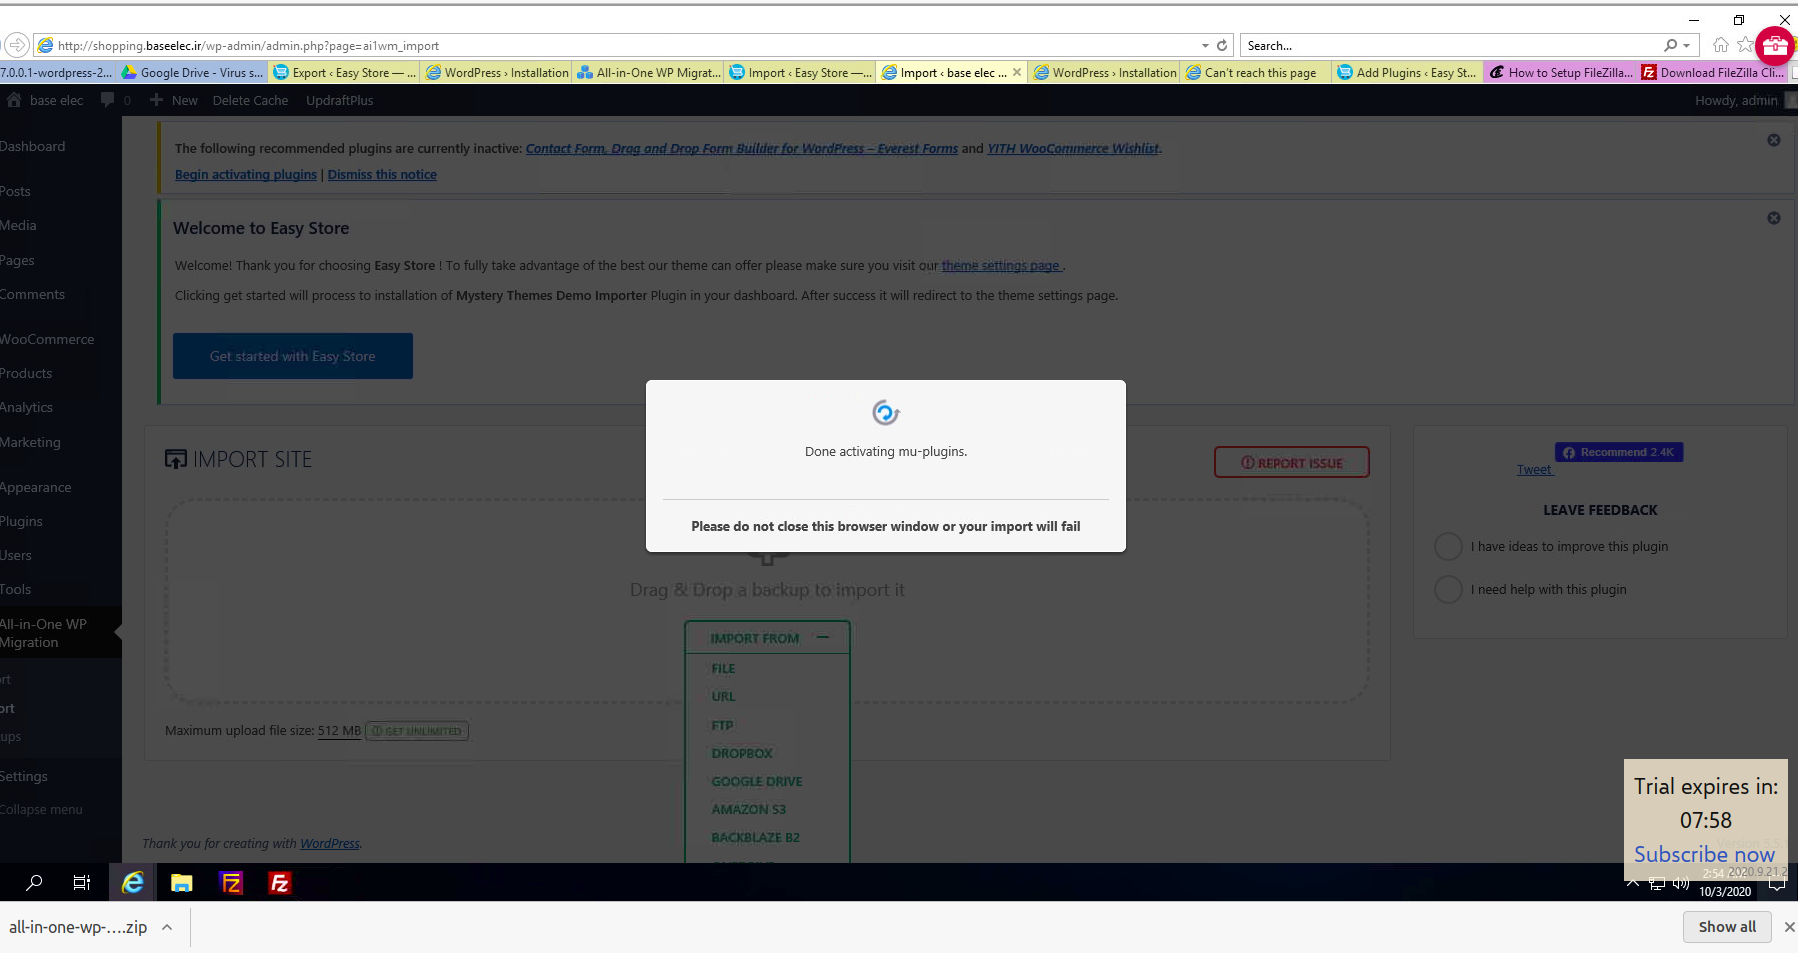Open Download FileZilla Client tab
Image resolution: width=1798 pixels, height=953 pixels.
click(1712, 72)
